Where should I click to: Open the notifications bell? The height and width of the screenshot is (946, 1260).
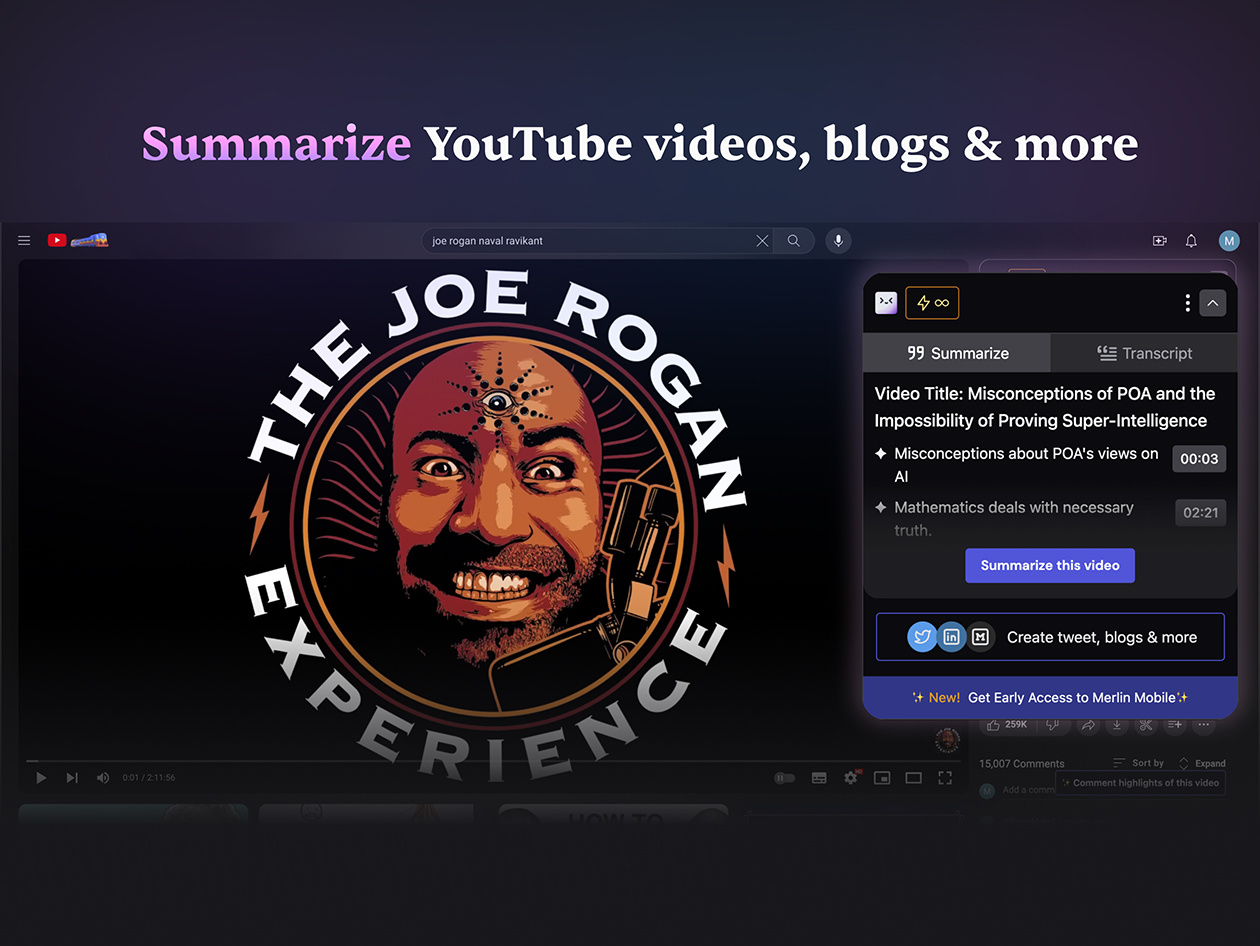tap(1191, 241)
